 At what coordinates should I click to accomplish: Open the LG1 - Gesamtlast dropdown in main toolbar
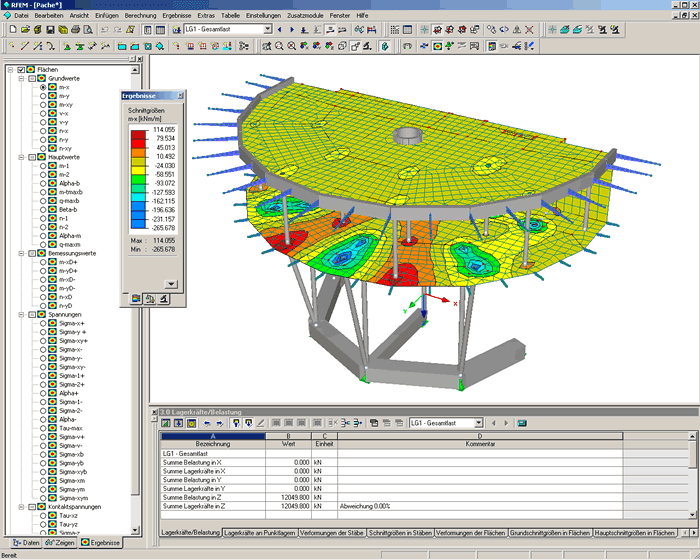[x=267, y=29]
